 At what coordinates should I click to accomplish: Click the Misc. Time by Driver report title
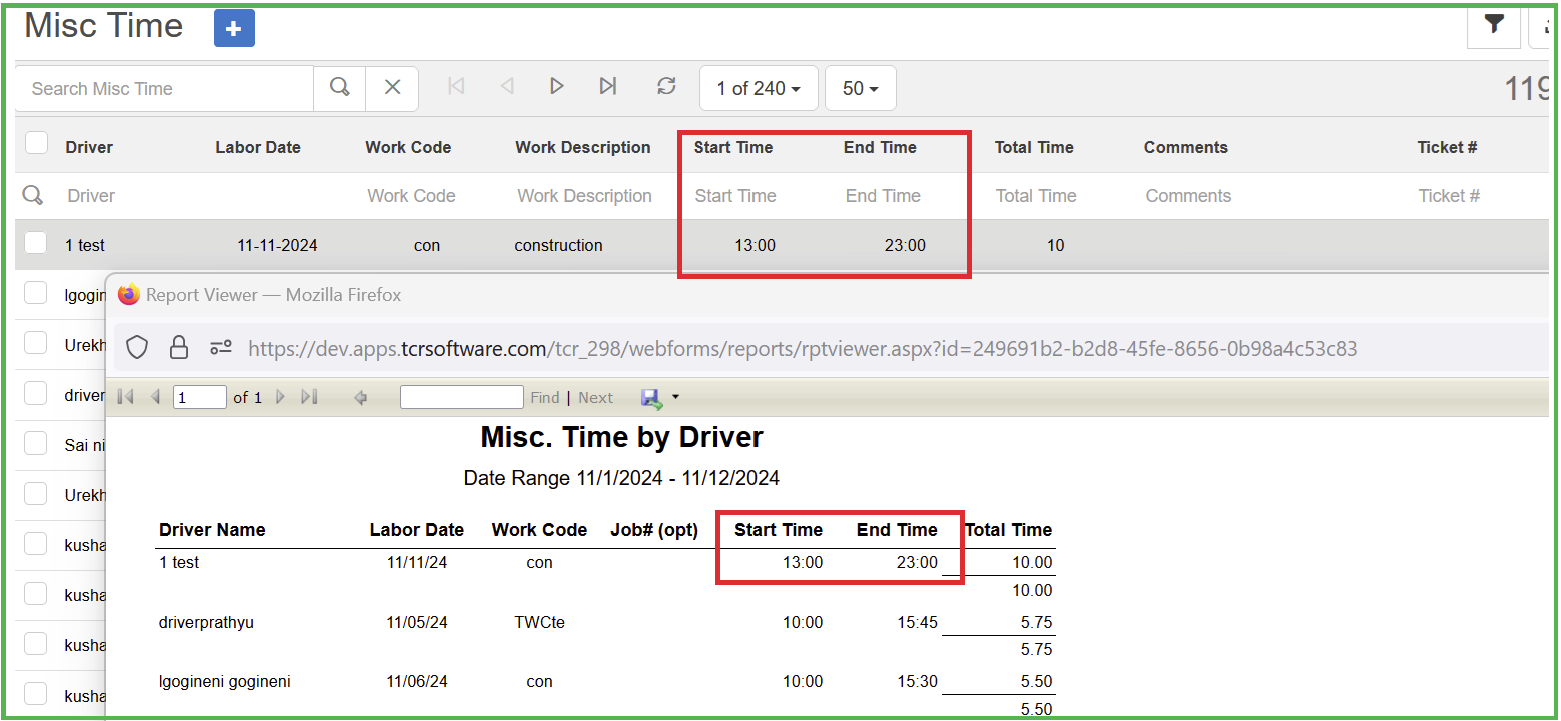pyautogui.click(x=622, y=437)
